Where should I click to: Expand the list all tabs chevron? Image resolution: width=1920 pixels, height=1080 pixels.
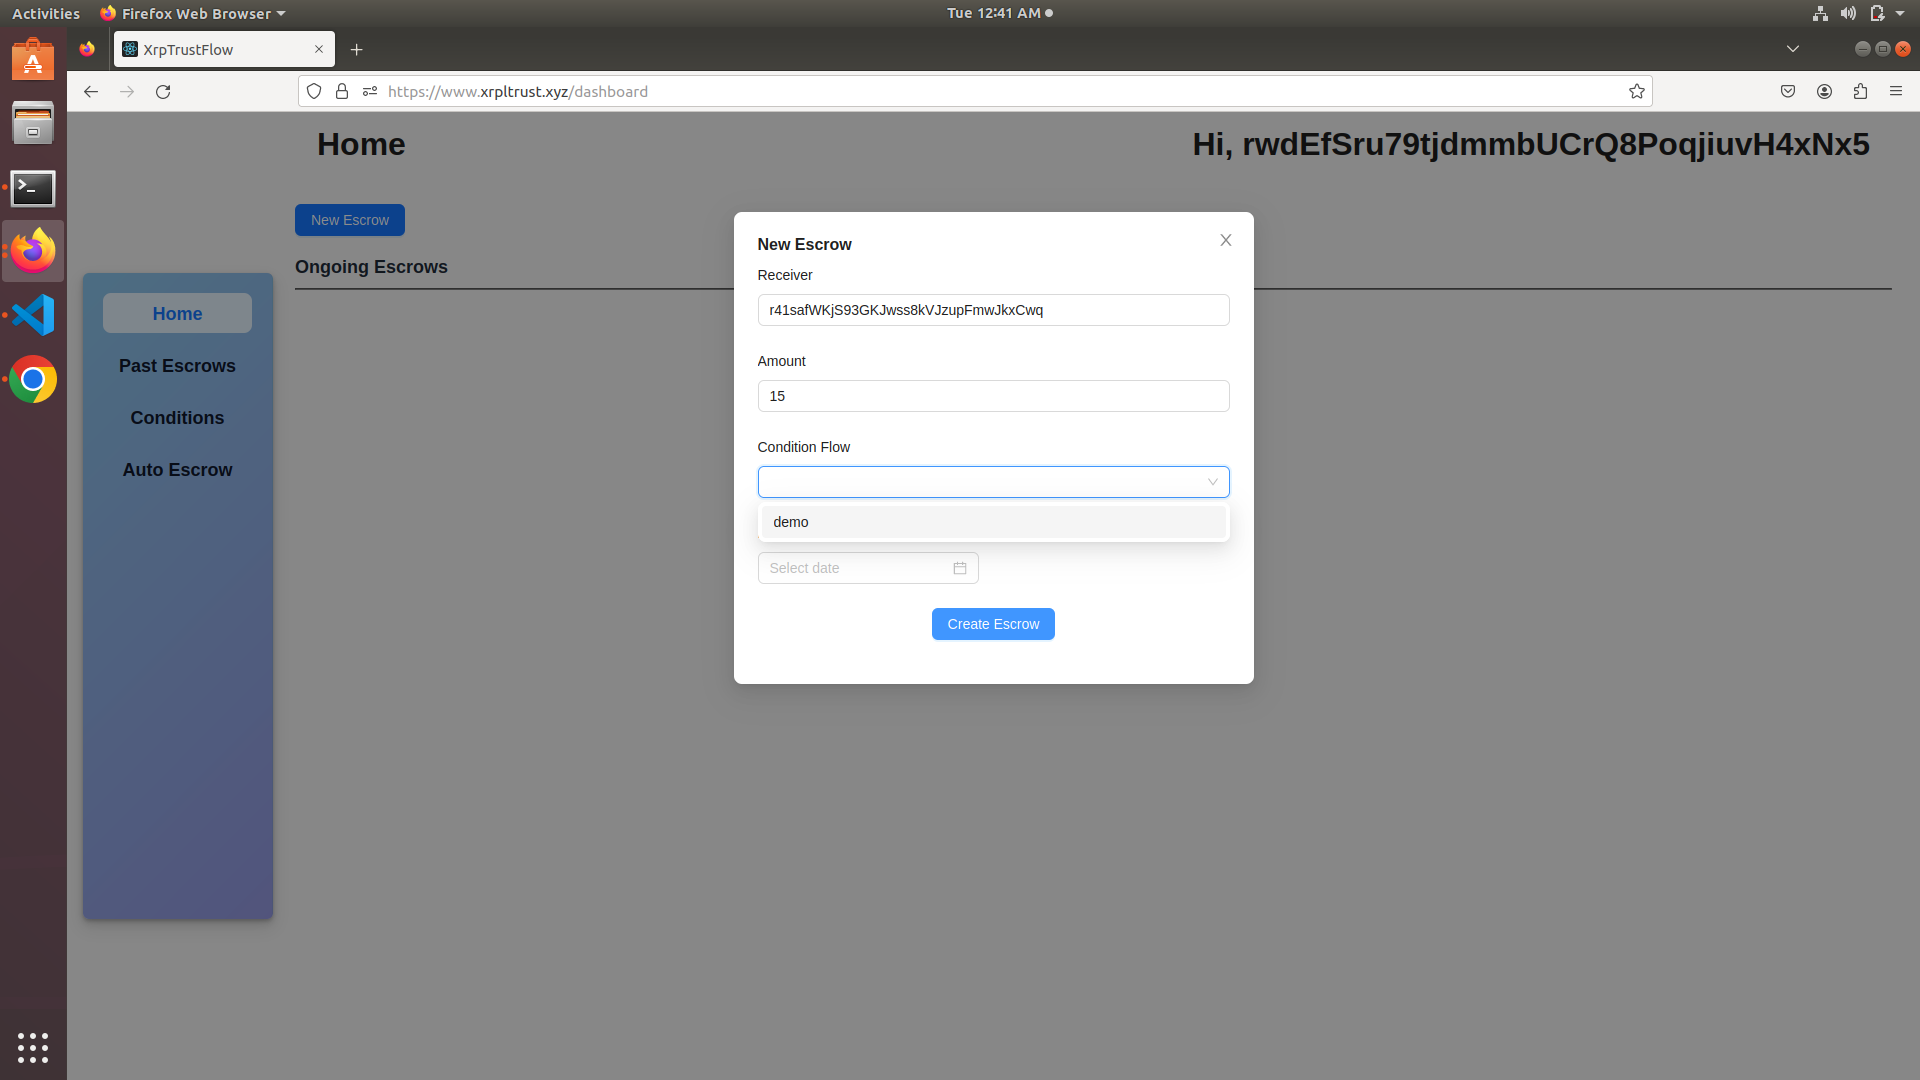pyautogui.click(x=1792, y=49)
